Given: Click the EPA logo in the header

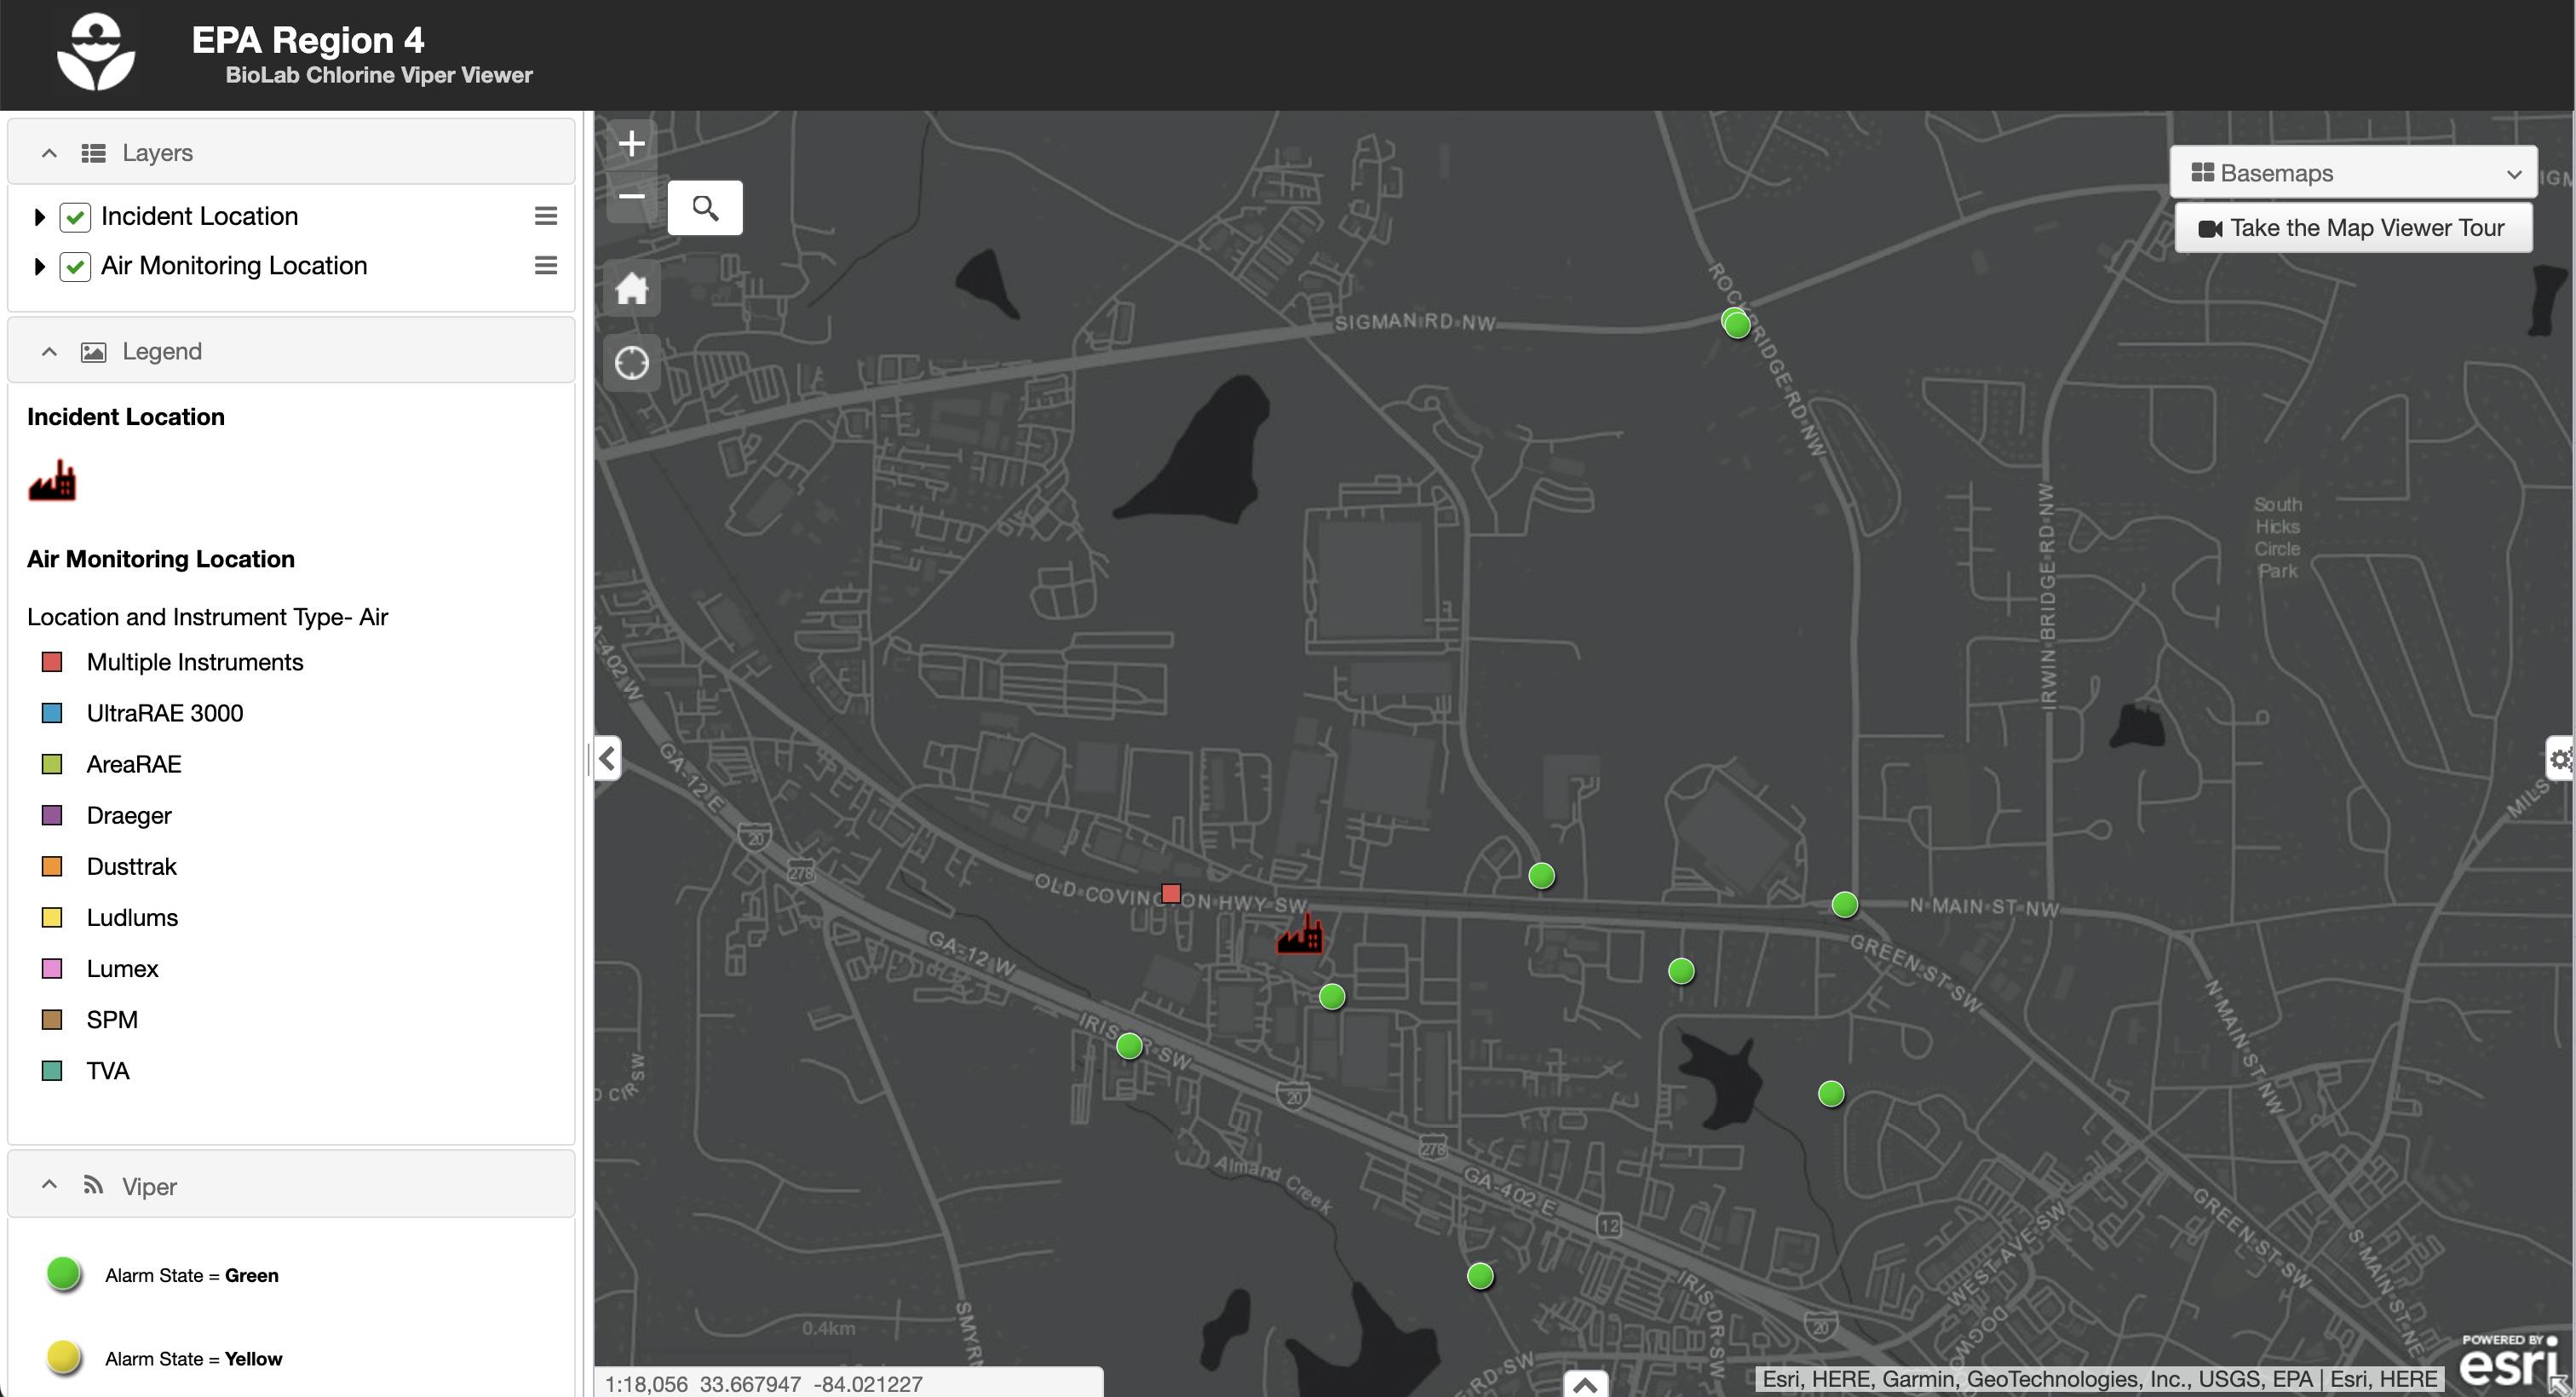Looking at the screenshot, I should [96, 52].
